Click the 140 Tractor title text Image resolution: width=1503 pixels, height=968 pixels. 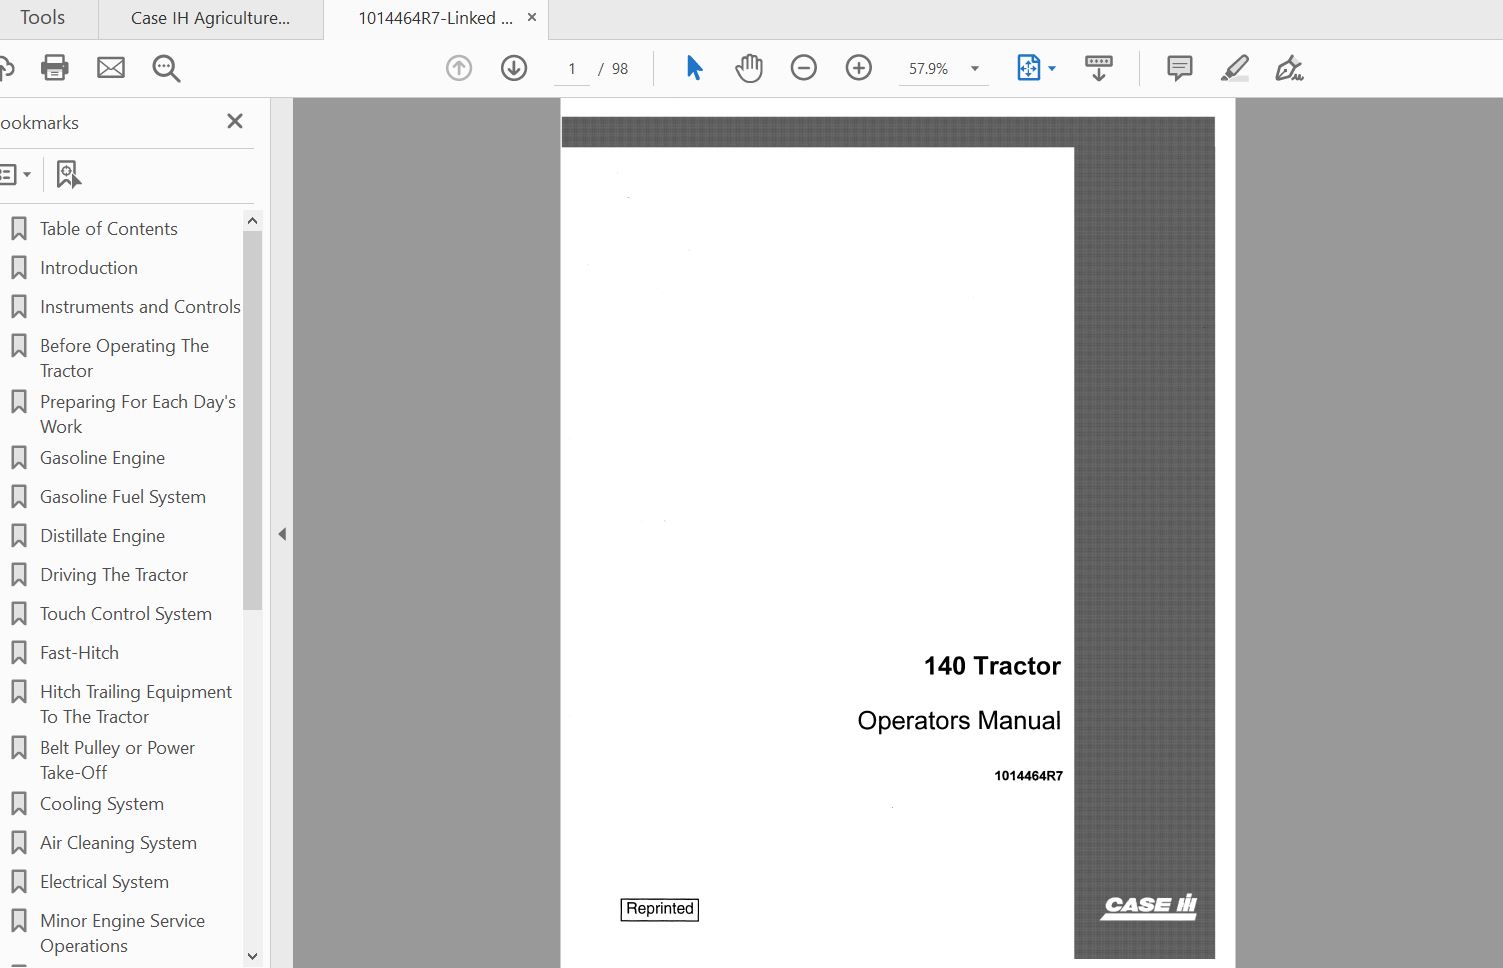992,666
